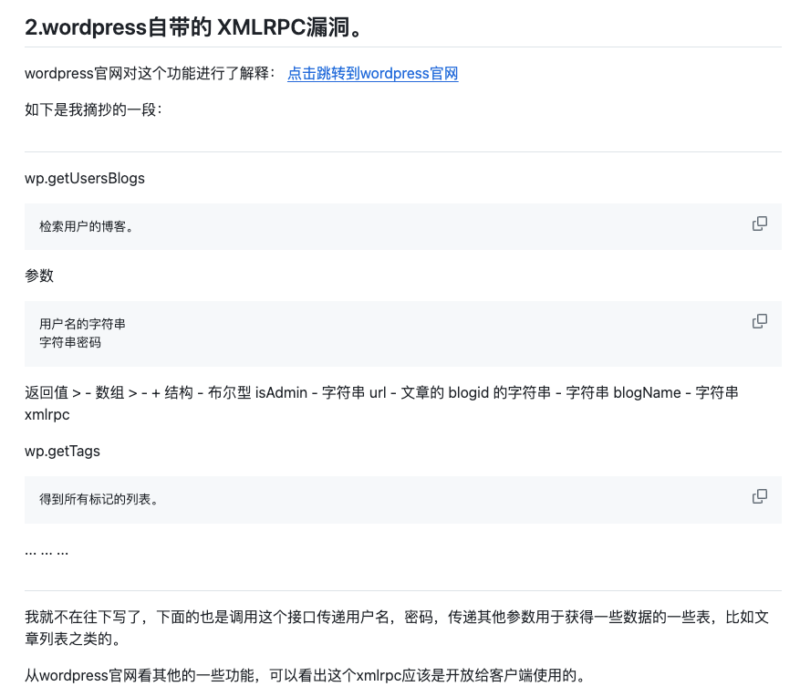The image size is (800, 697).
Task: Click the copy icon next to wp.getTags output
Action: pyautogui.click(x=760, y=497)
